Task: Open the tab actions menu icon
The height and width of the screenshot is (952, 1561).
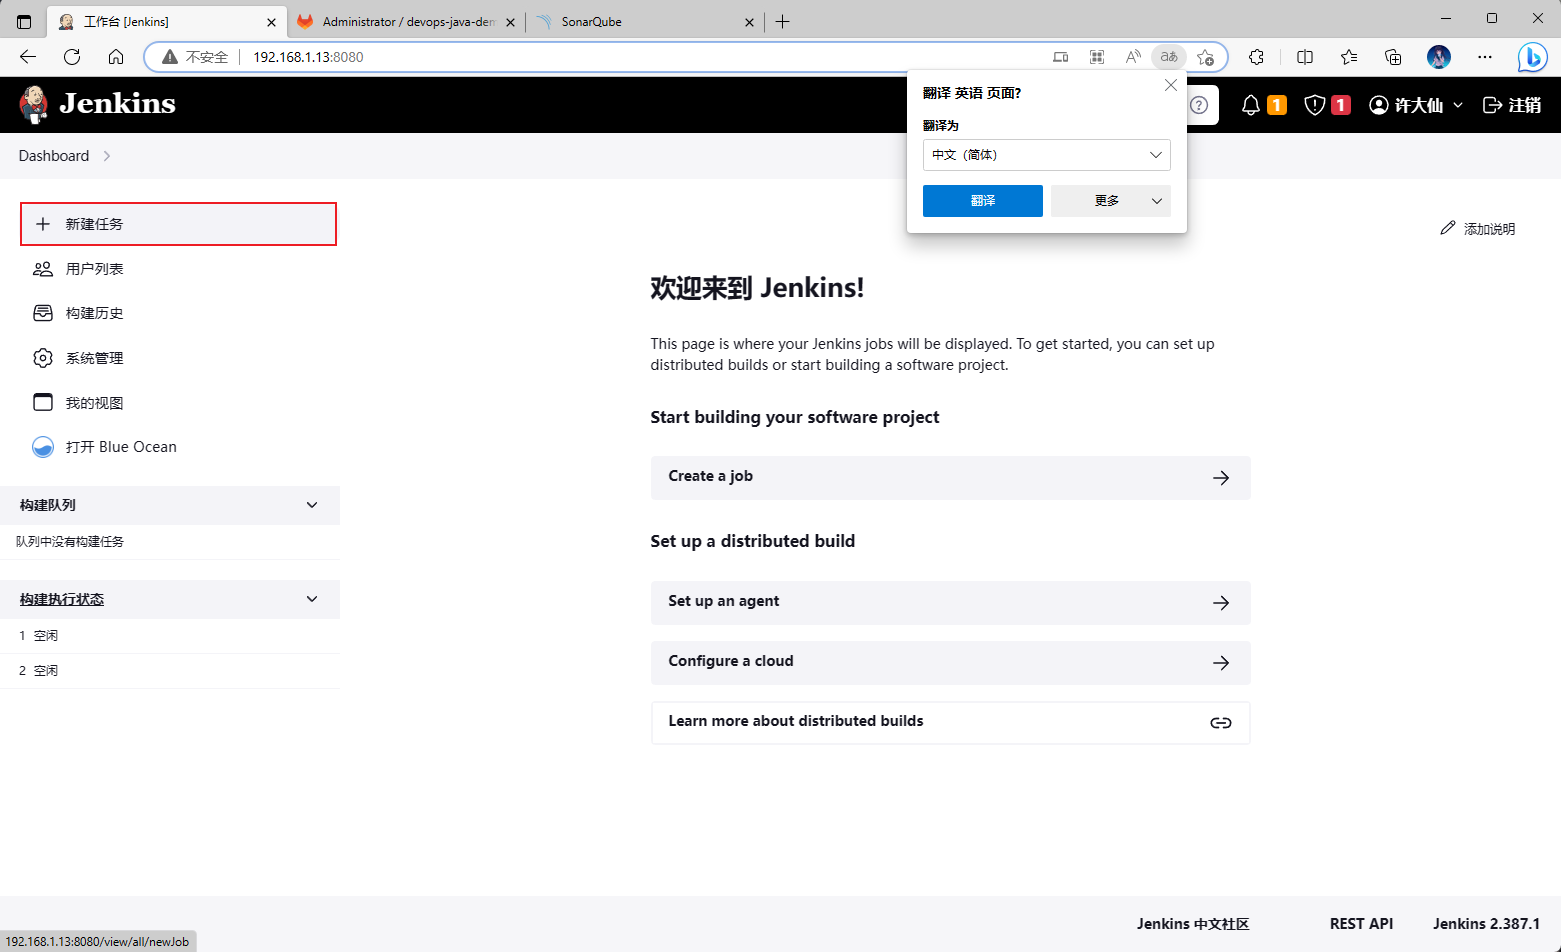Action: (24, 21)
